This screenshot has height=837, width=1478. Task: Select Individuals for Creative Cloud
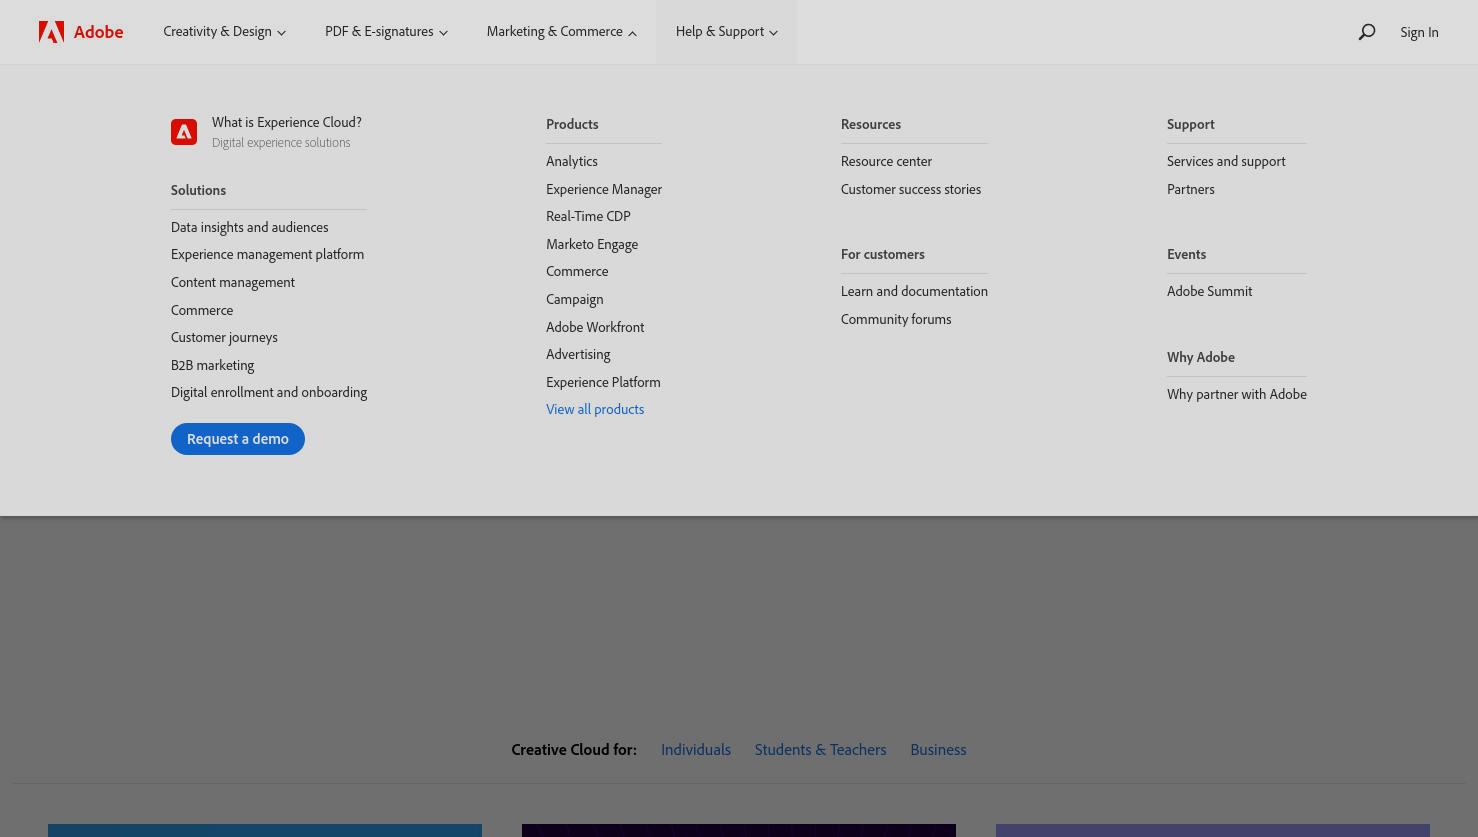696,749
